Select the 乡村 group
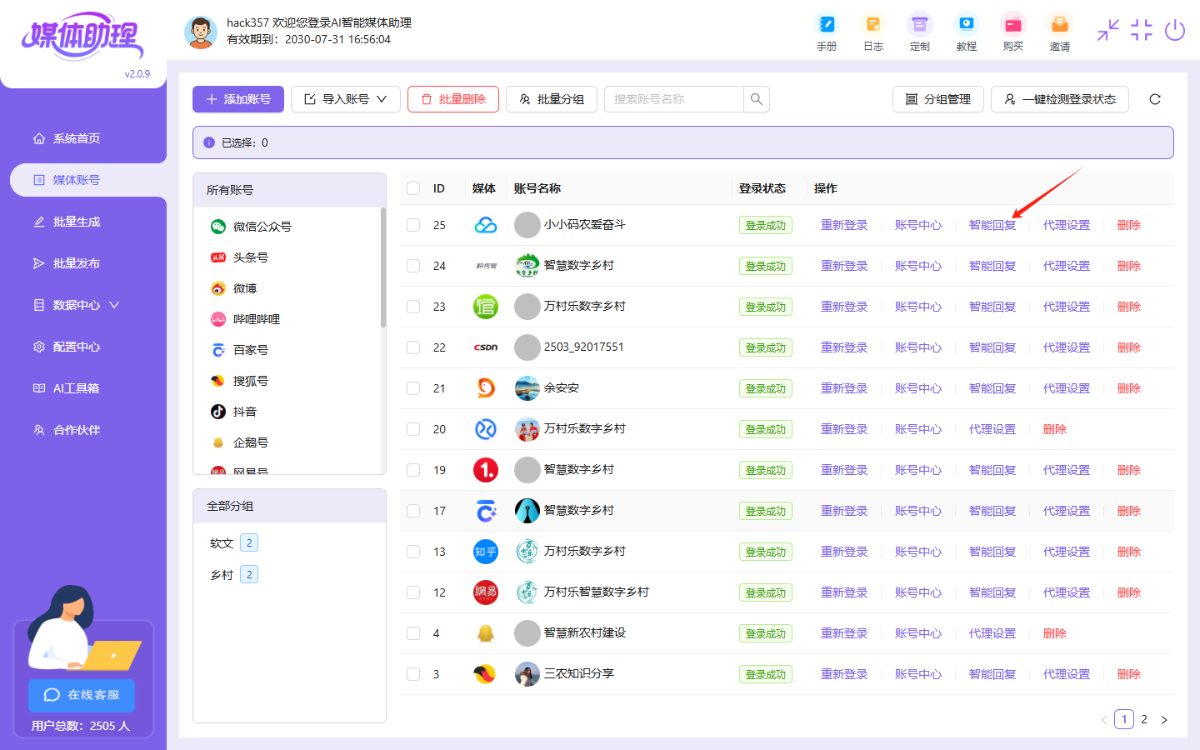The height and width of the screenshot is (750, 1200). [233, 575]
